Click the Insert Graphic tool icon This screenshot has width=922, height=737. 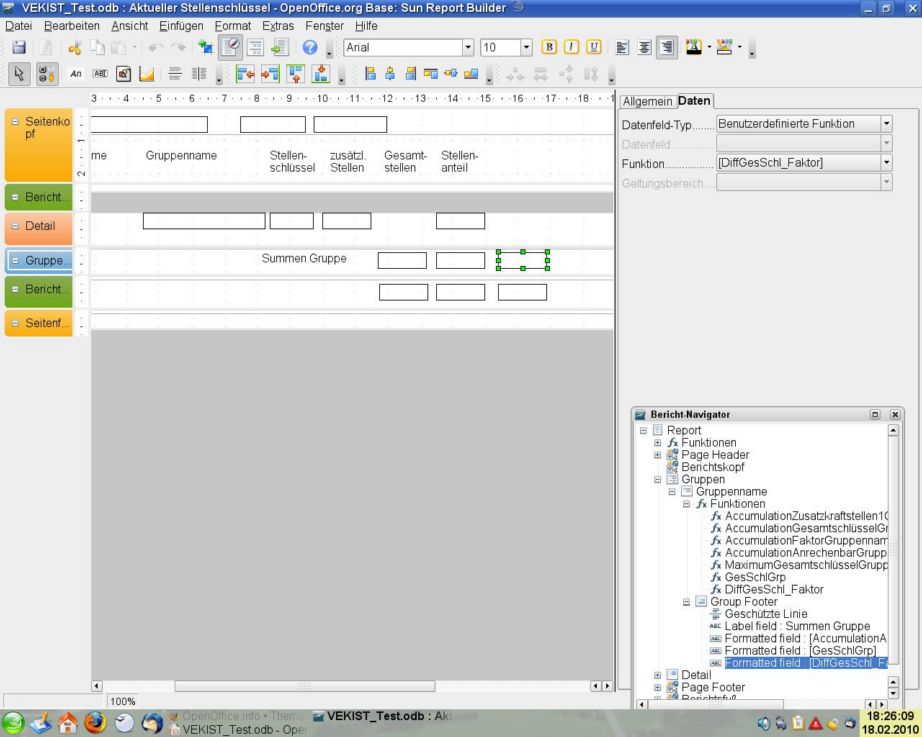tap(122, 74)
